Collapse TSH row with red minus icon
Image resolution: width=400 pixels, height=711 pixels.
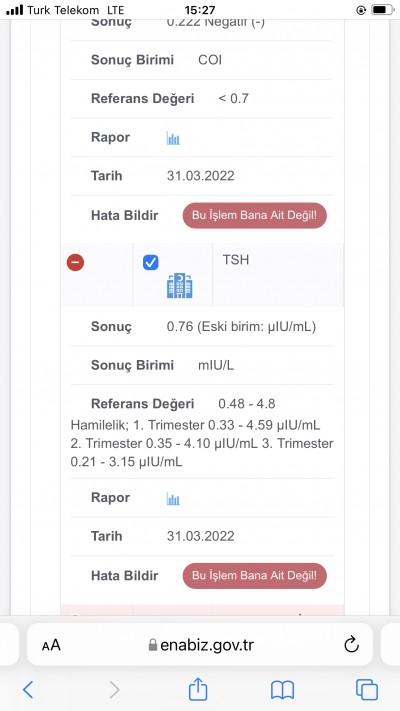75,263
